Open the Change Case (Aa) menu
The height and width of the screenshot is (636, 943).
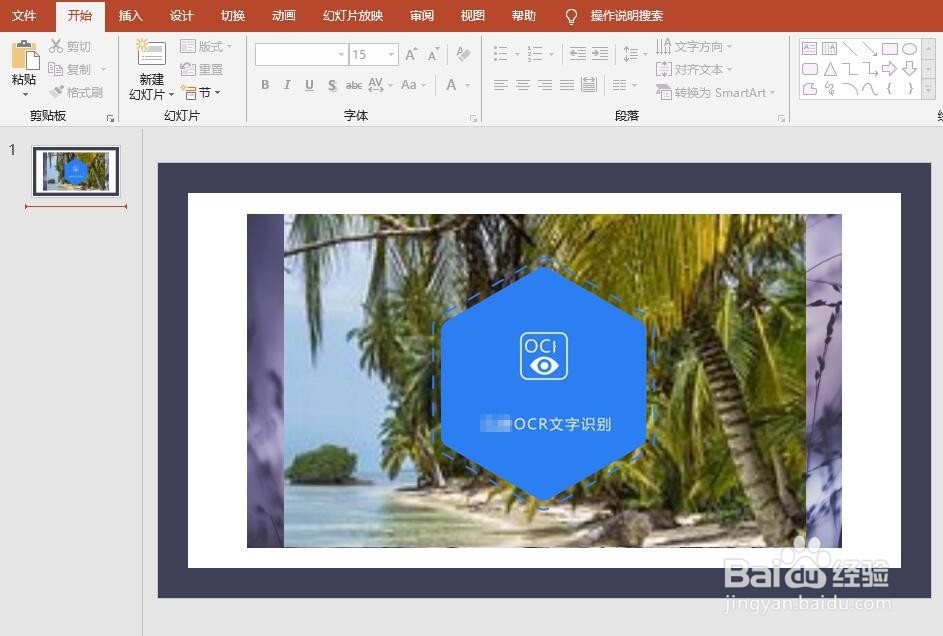click(413, 85)
